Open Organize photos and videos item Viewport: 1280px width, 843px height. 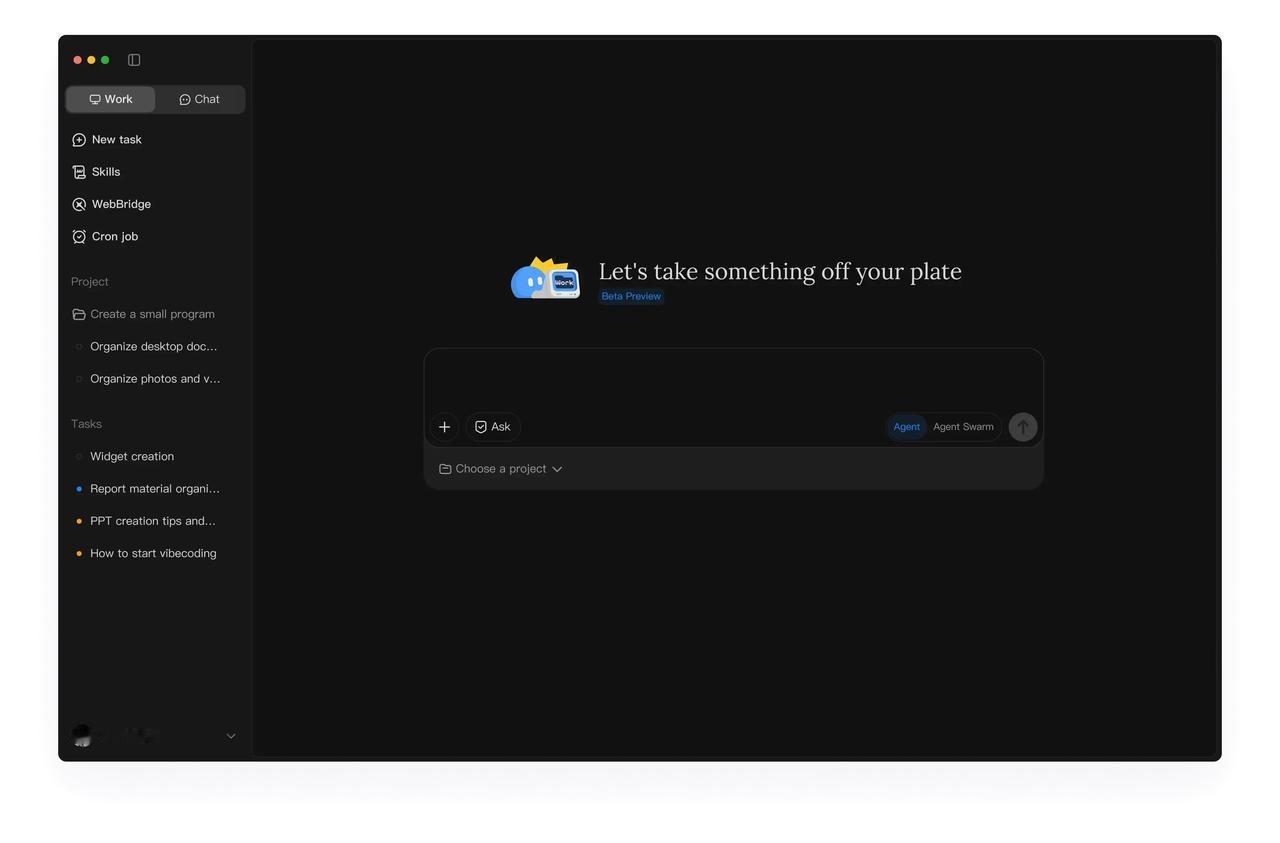[148, 379]
